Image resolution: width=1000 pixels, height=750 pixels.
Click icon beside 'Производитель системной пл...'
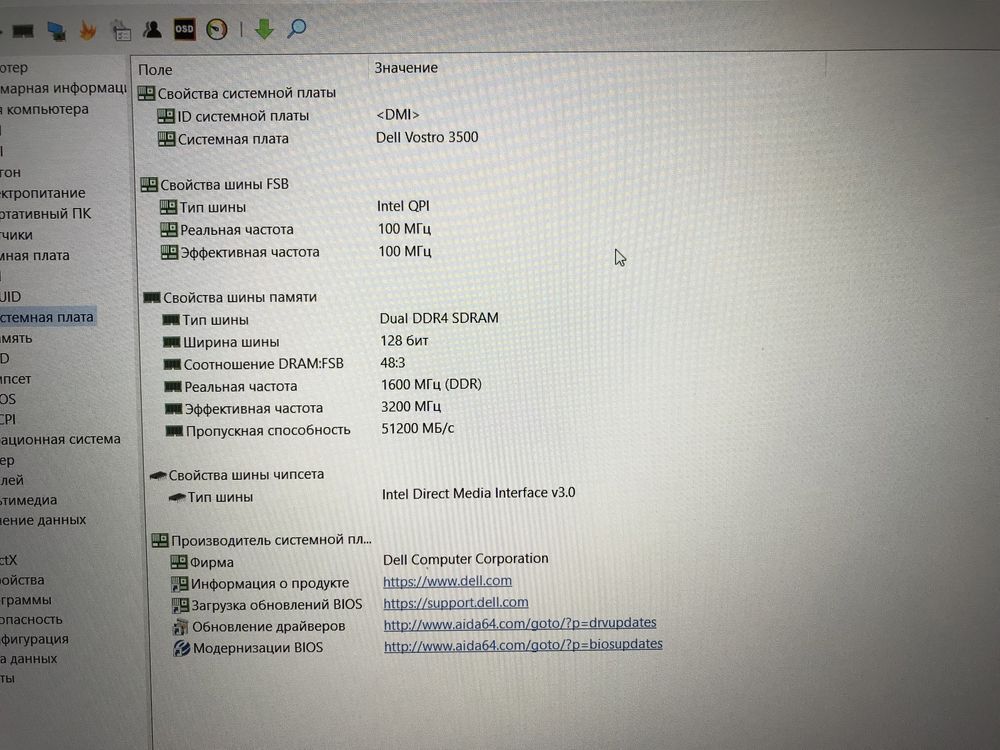click(x=159, y=540)
